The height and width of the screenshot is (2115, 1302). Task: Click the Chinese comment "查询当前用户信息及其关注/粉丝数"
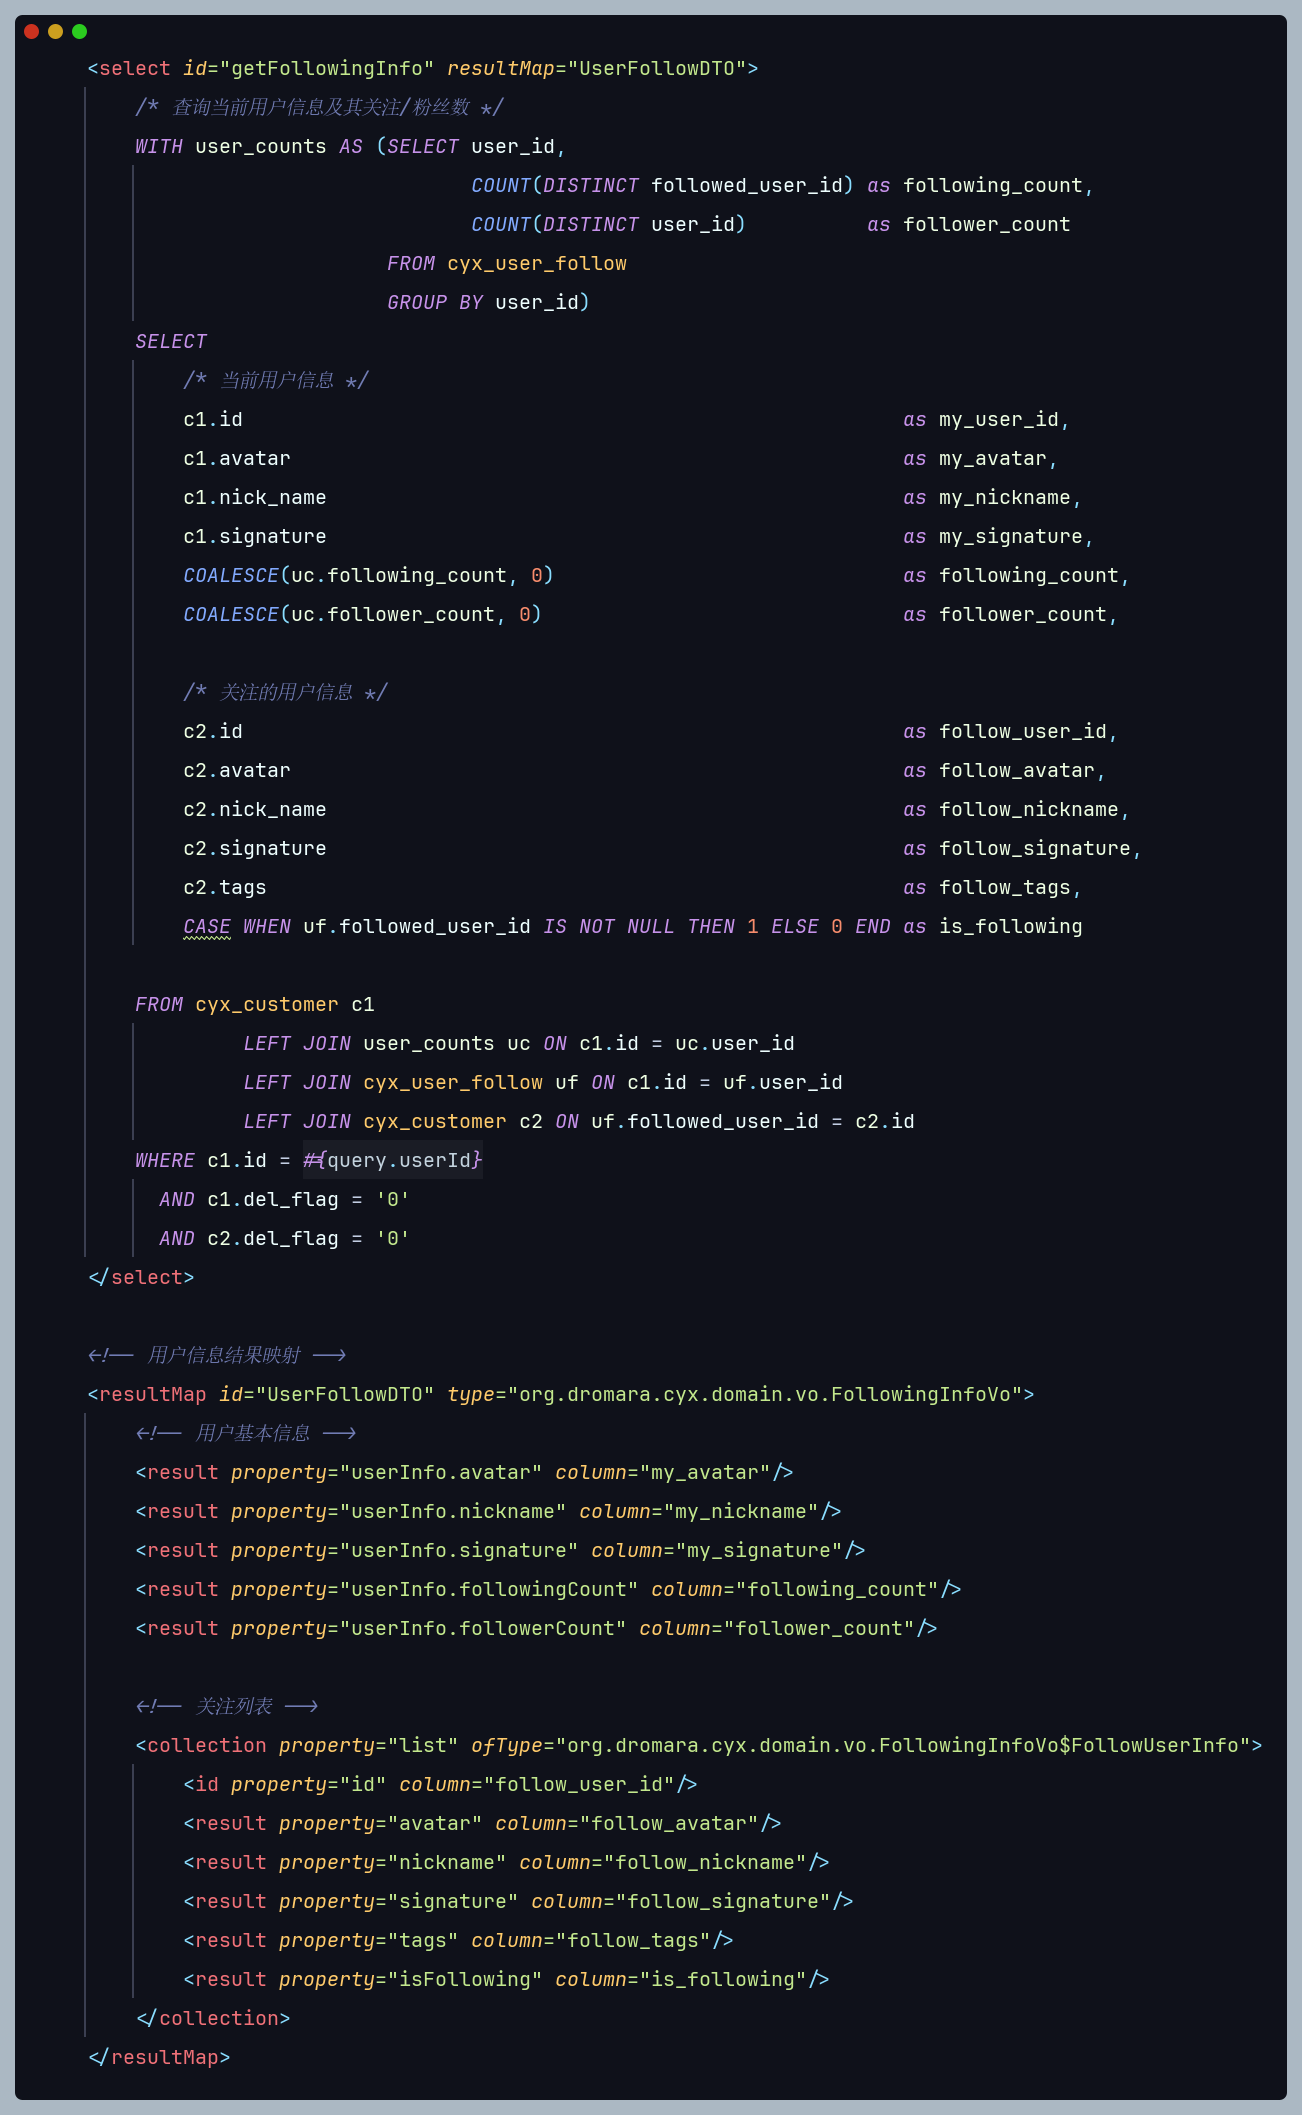pyautogui.click(x=320, y=107)
